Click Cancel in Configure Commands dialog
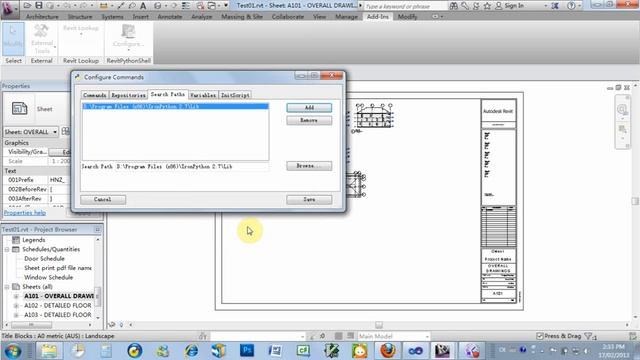 (x=103, y=199)
